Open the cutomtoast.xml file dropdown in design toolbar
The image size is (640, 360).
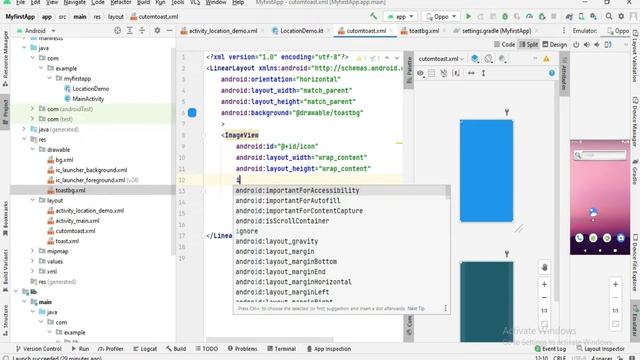point(441,59)
